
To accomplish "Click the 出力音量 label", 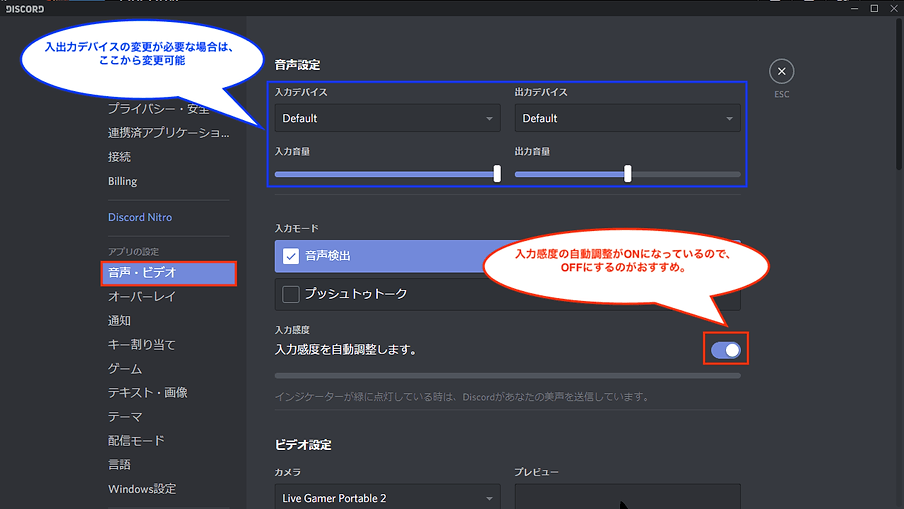I will [532, 152].
